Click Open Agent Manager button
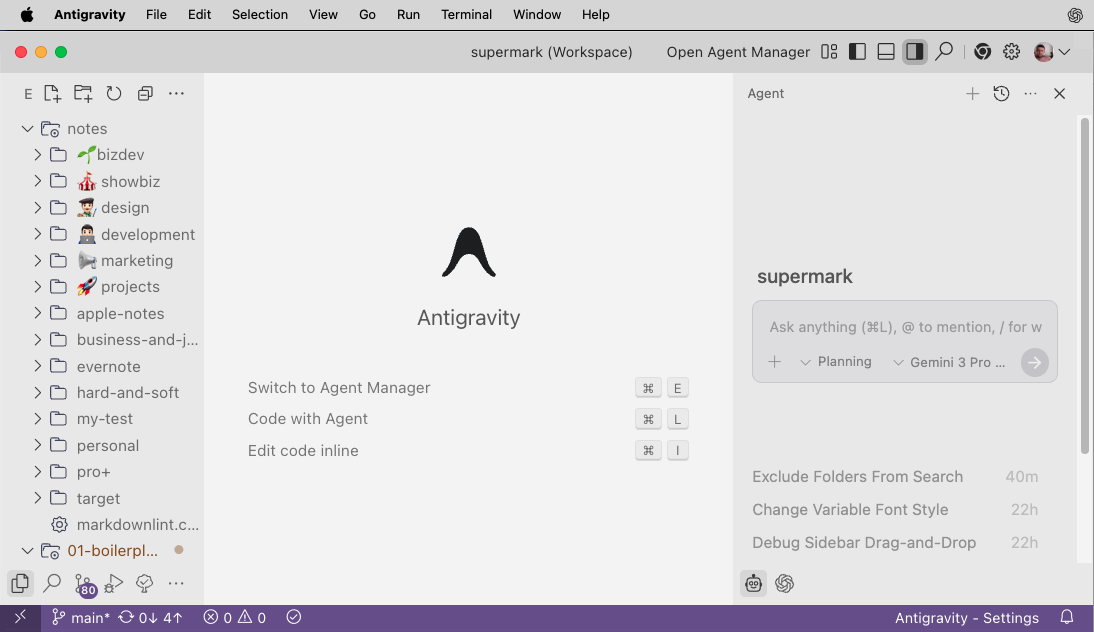Screen dimensions: 1094x632 click(738, 52)
